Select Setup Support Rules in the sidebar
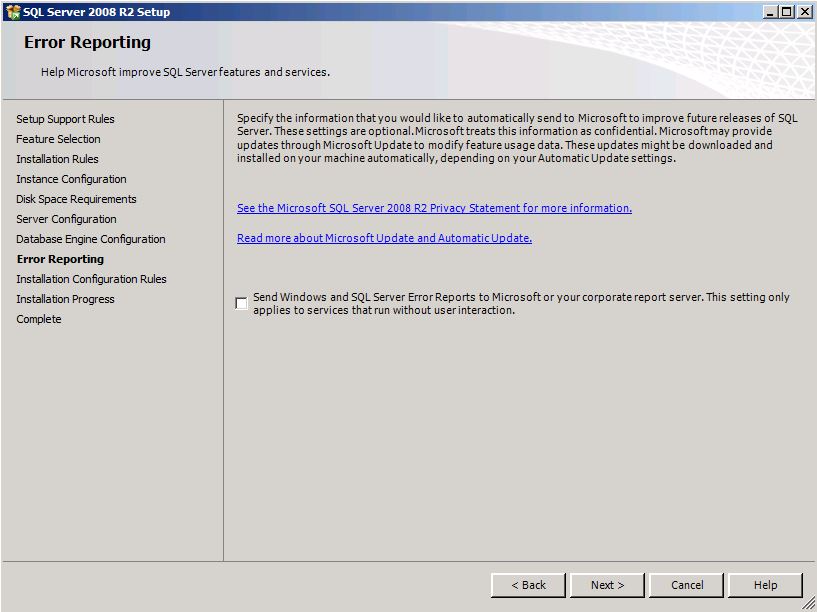 tap(64, 118)
